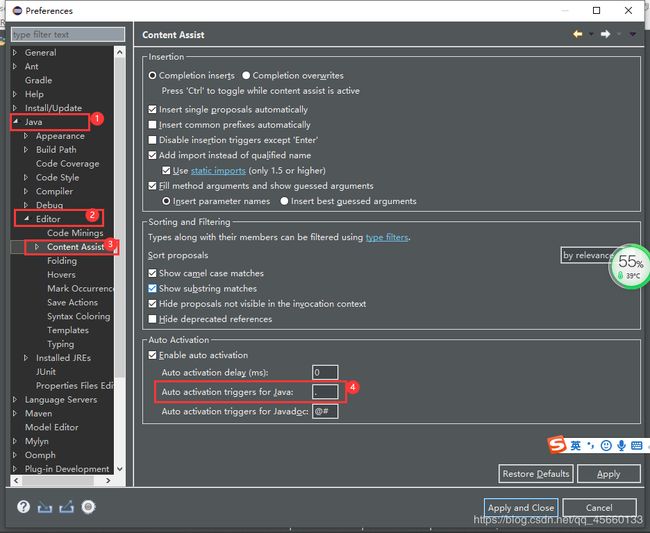
Task: Expand the Content Assist tree node
Action: click(37, 247)
